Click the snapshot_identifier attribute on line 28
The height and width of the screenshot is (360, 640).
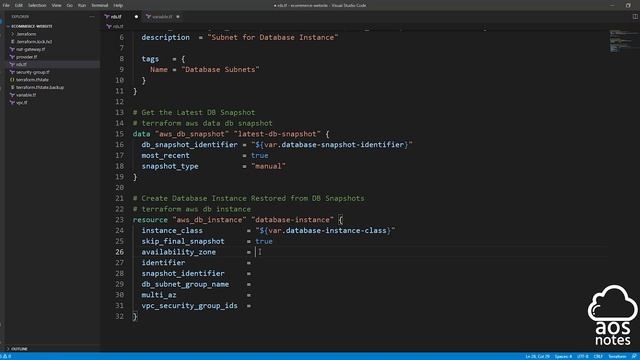pos(183,273)
